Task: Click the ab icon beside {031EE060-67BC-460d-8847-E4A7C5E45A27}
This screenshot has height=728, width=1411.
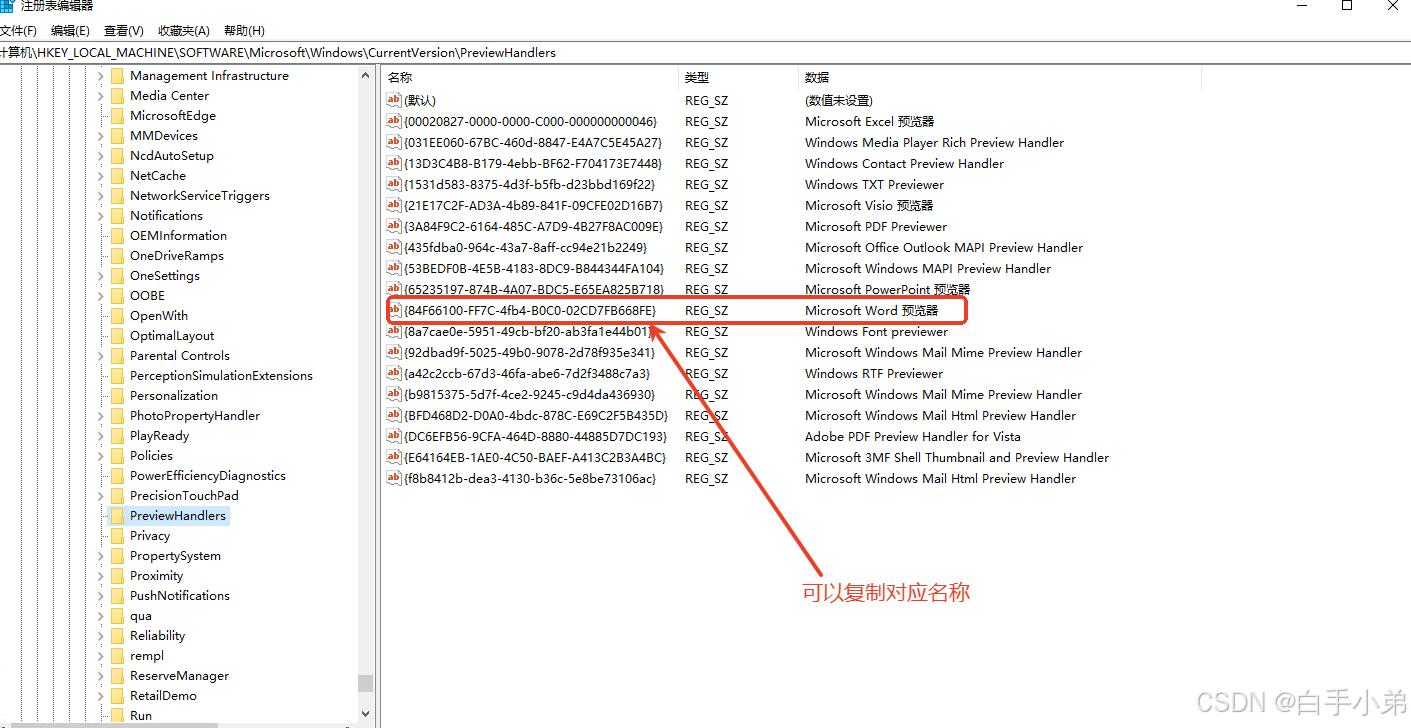Action: (x=394, y=142)
